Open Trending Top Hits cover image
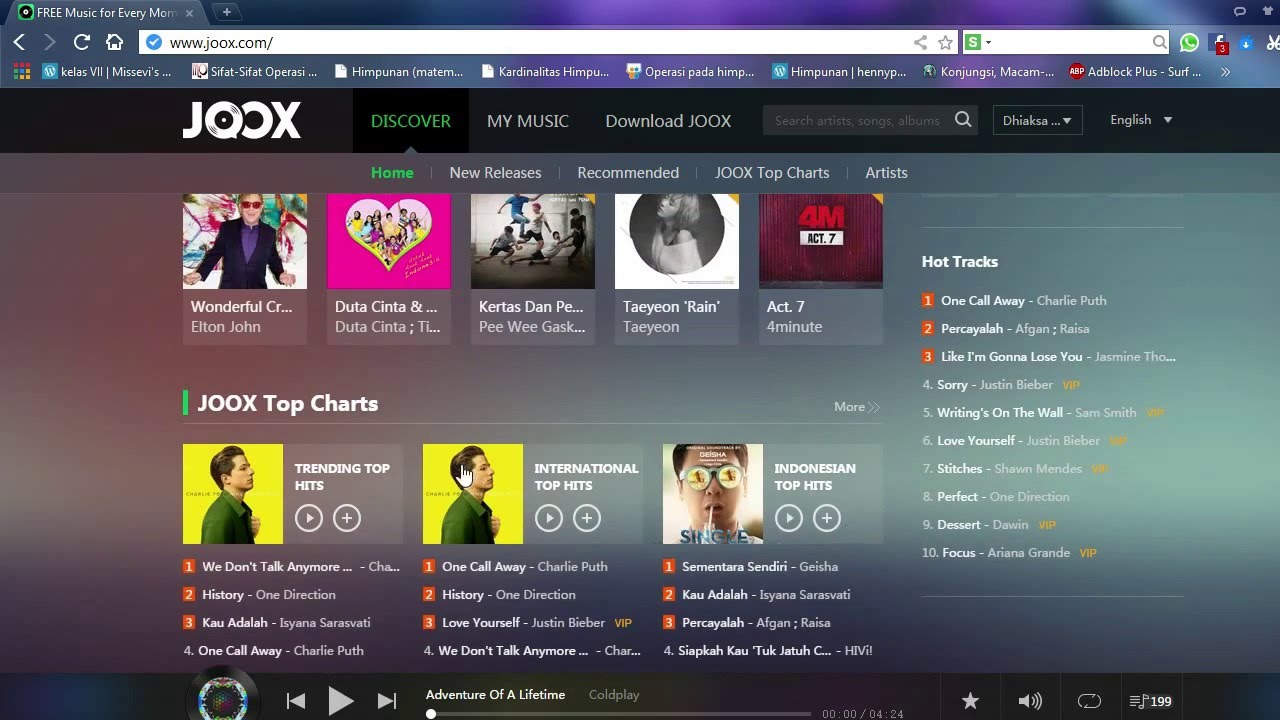1280x720 pixels. 233,494
